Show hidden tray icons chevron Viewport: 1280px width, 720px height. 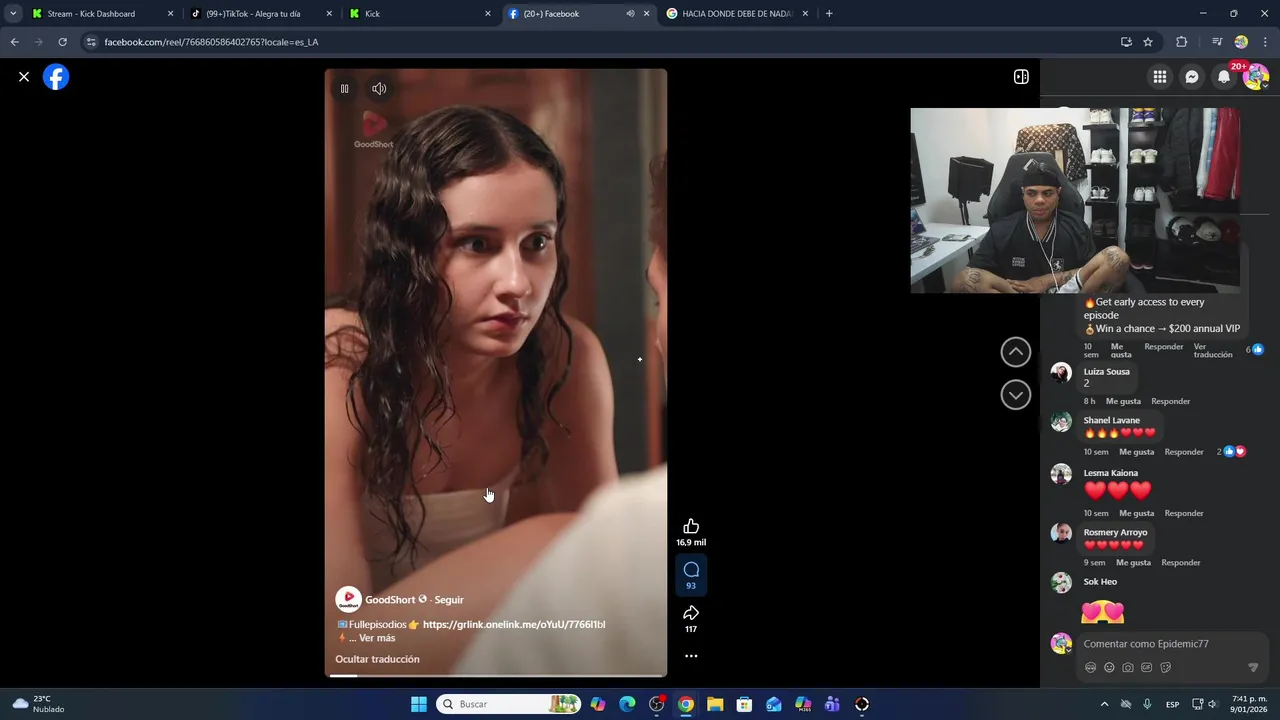pyautogui.click(x=1105, y=704)
